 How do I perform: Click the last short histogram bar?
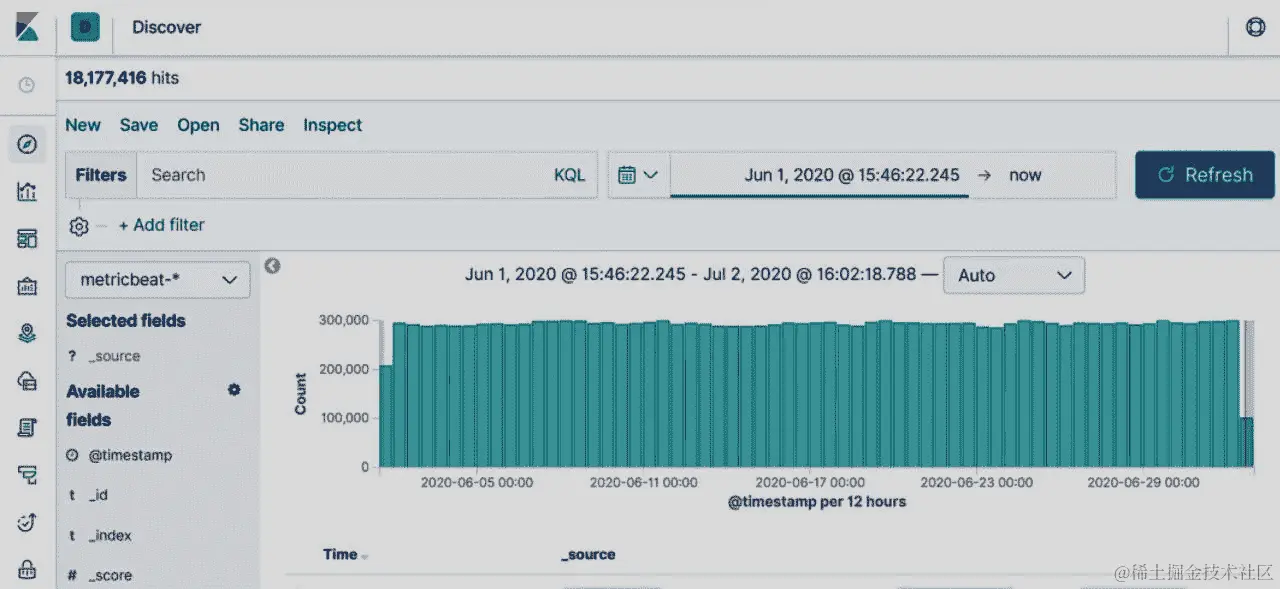(x=1247, y=442)
